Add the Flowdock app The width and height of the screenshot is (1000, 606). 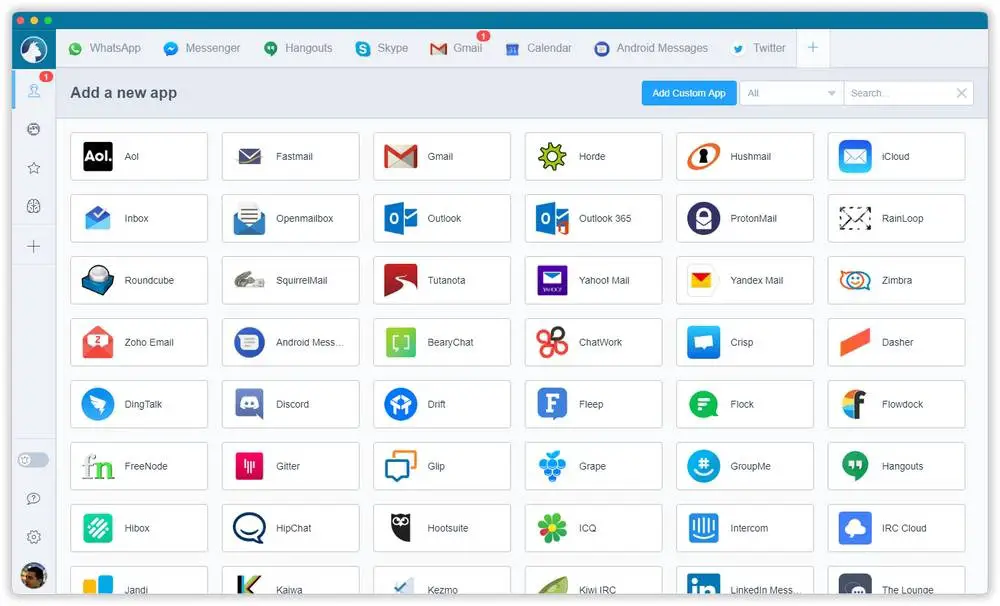pos(896,404)
